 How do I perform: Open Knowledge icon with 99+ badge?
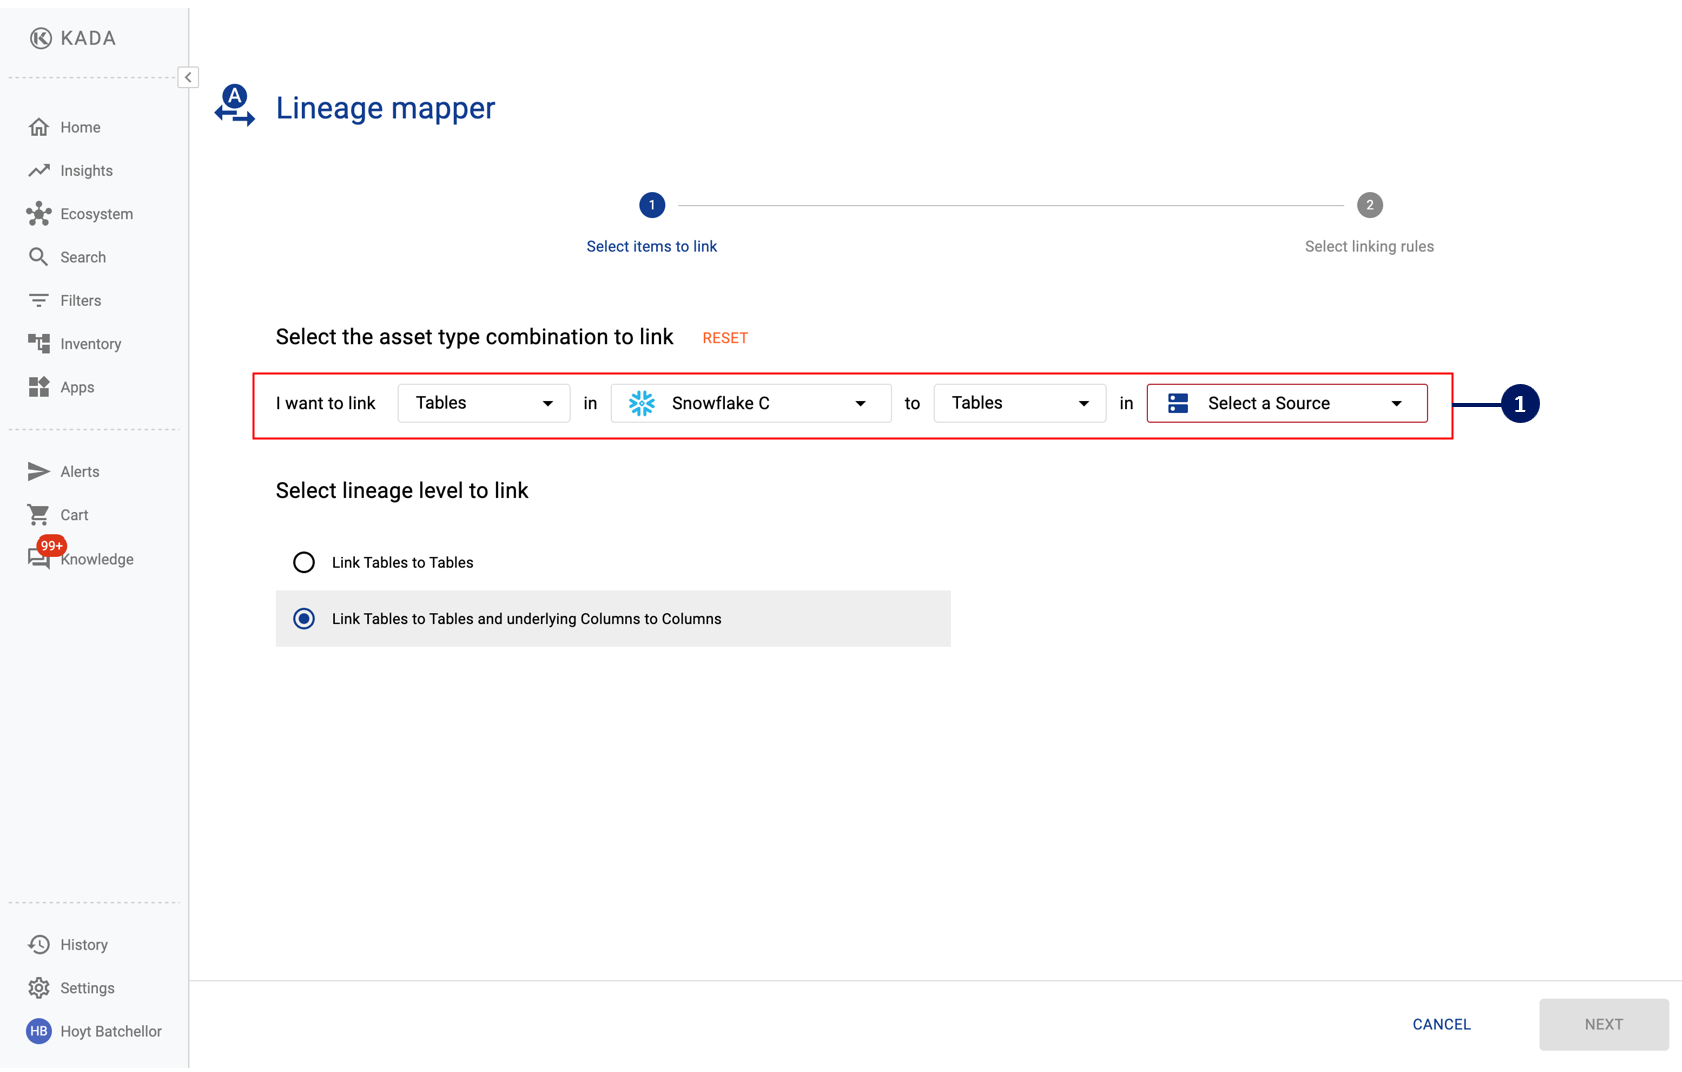tap(40, 558)
